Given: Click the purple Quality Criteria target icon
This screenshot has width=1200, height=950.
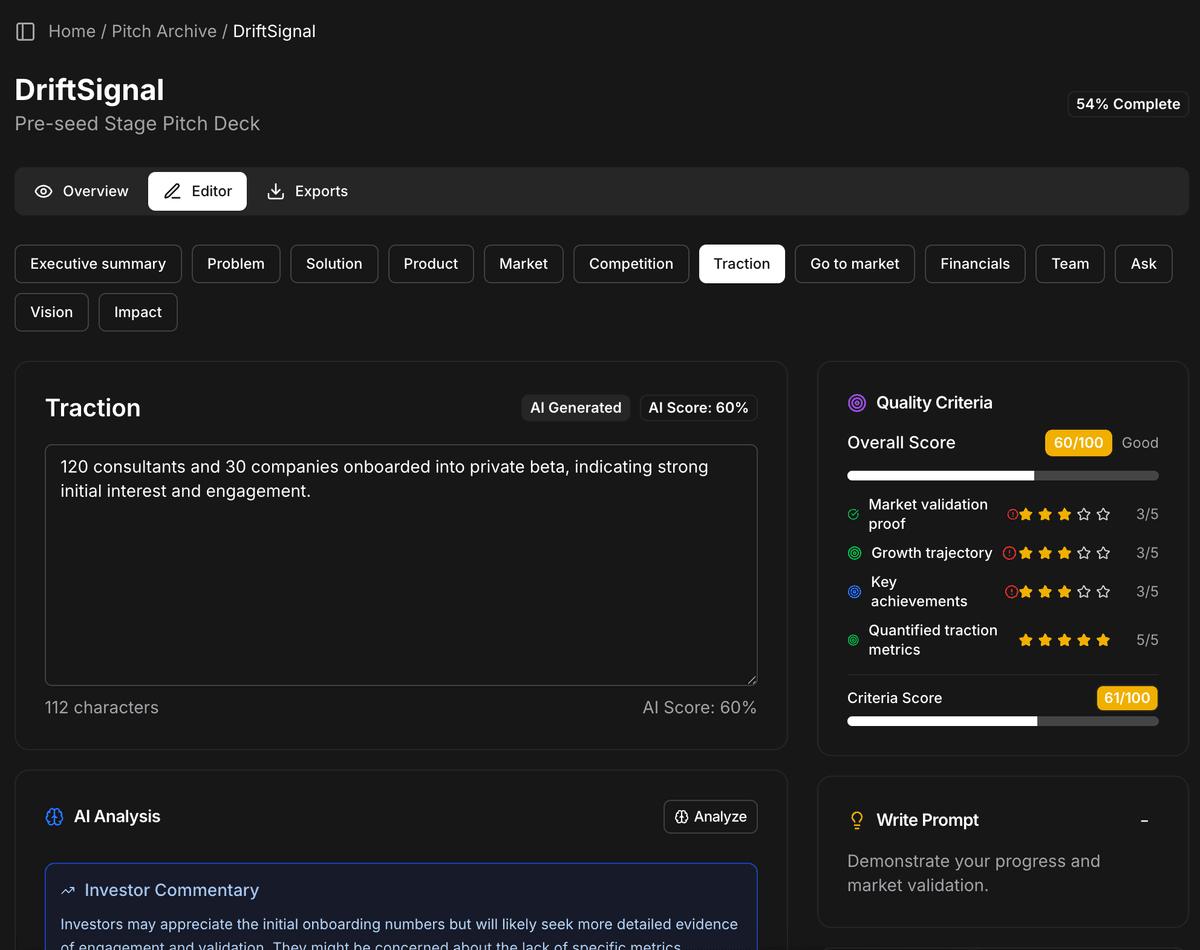Looking at the screenshot, I should click(857, 403).
